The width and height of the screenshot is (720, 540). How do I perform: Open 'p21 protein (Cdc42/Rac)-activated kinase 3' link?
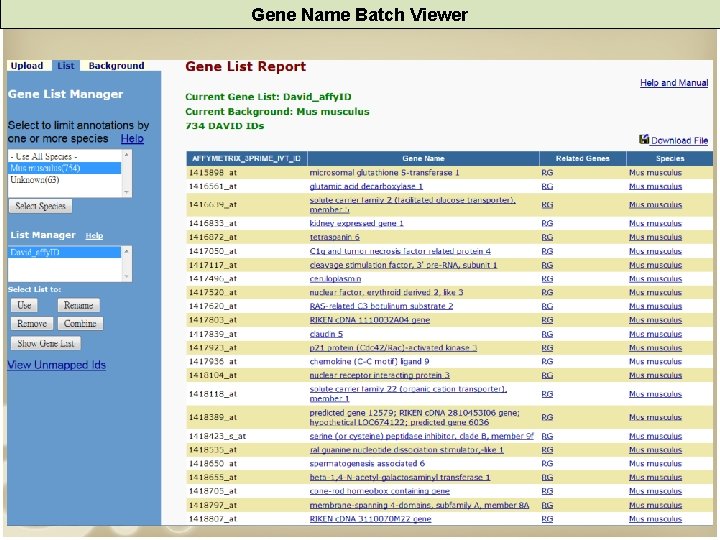pos(393,348)
